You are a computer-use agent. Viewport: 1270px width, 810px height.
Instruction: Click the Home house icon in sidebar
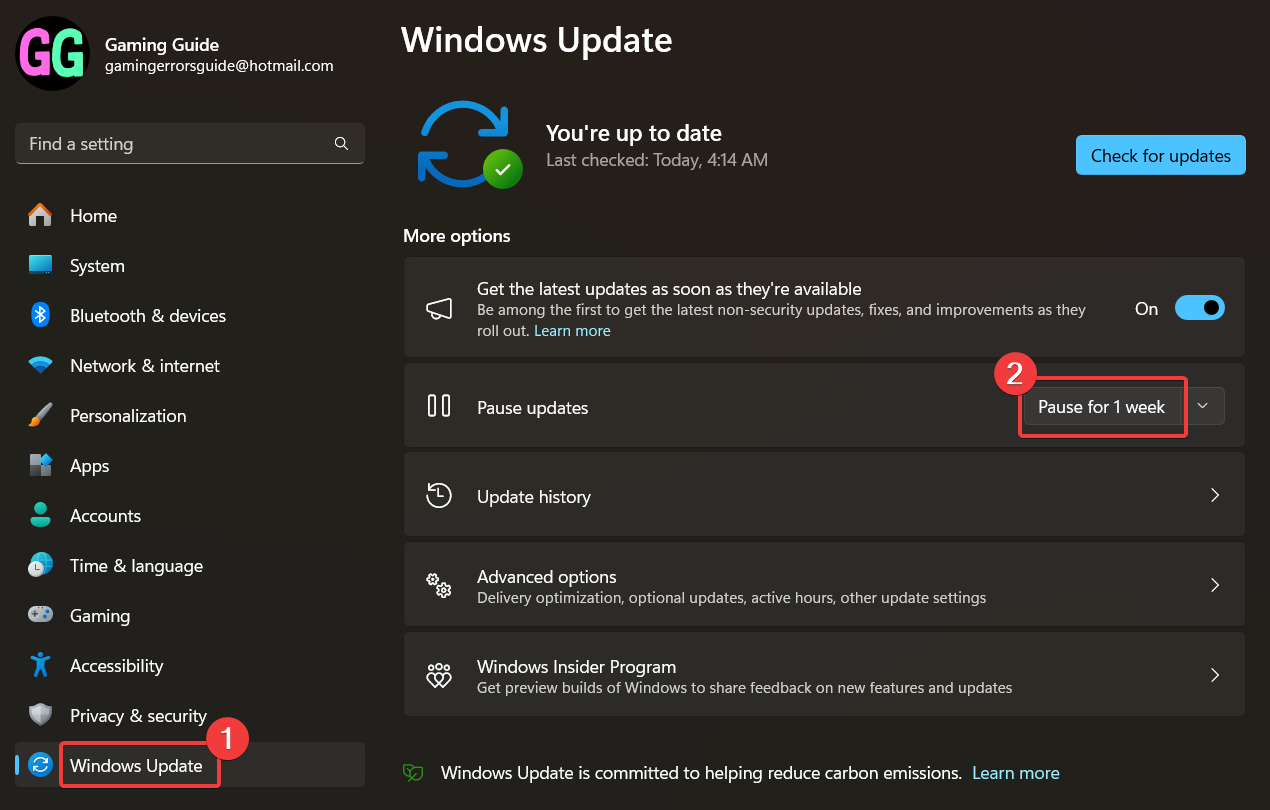[40, 215]
